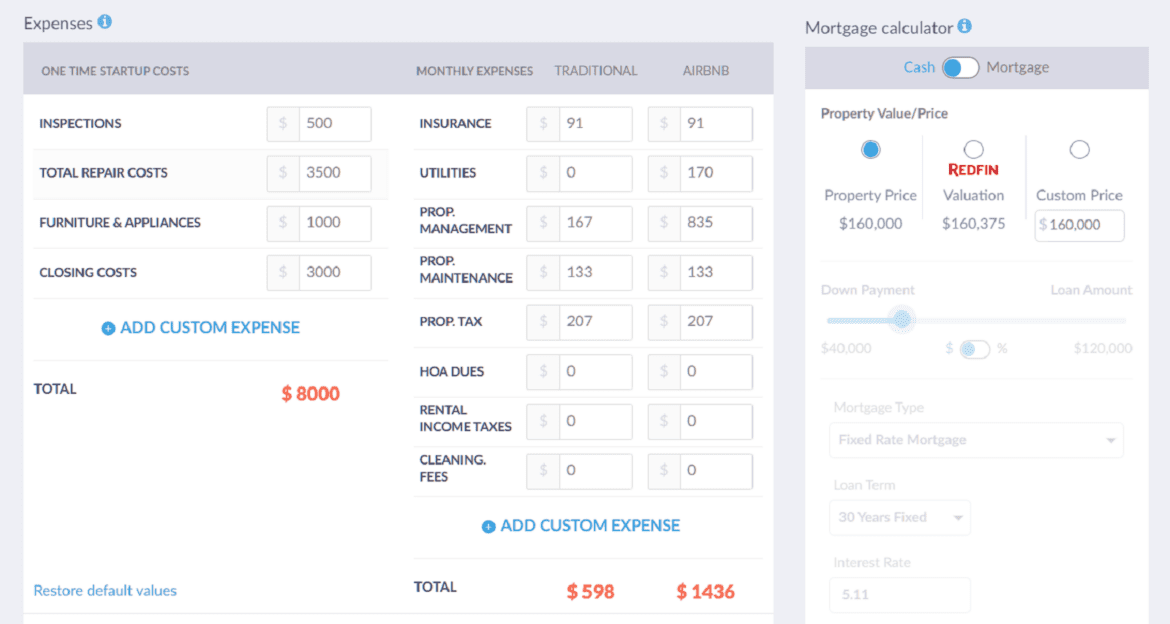The image size is (1170, 624).
Task: Click the Redfin logo
Action: [x=973, y=170]
